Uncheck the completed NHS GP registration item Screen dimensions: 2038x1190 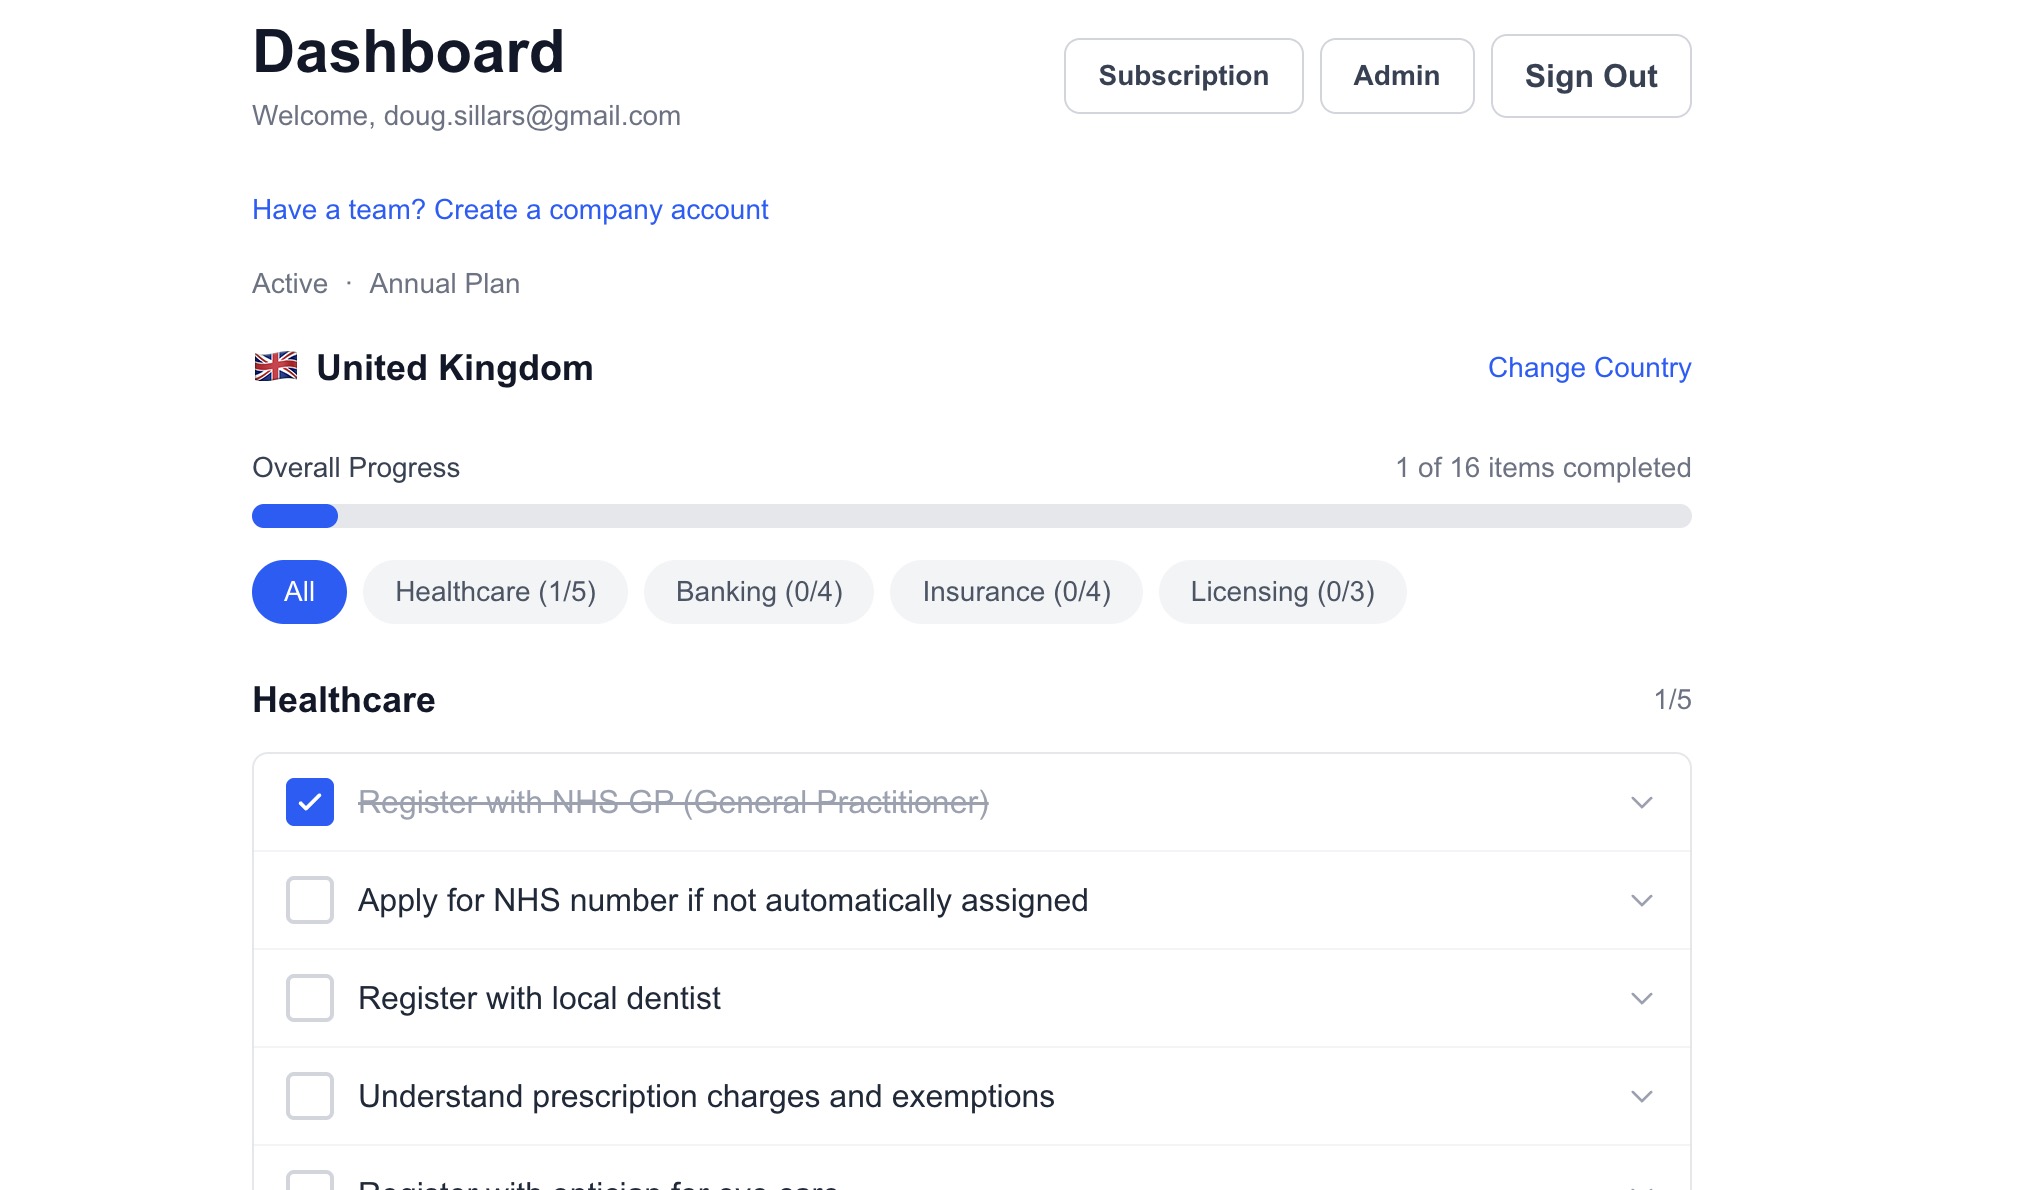click(x=310, y=801)
